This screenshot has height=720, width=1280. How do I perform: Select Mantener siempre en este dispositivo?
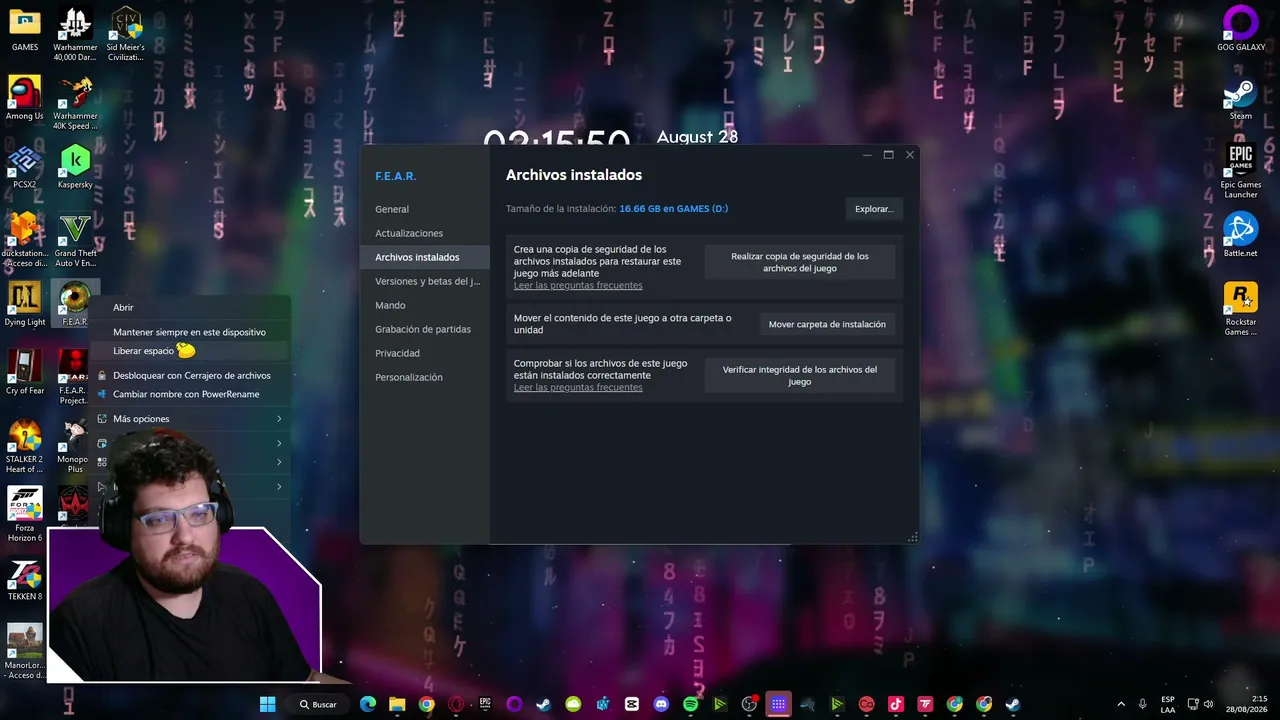coord(189,332)
